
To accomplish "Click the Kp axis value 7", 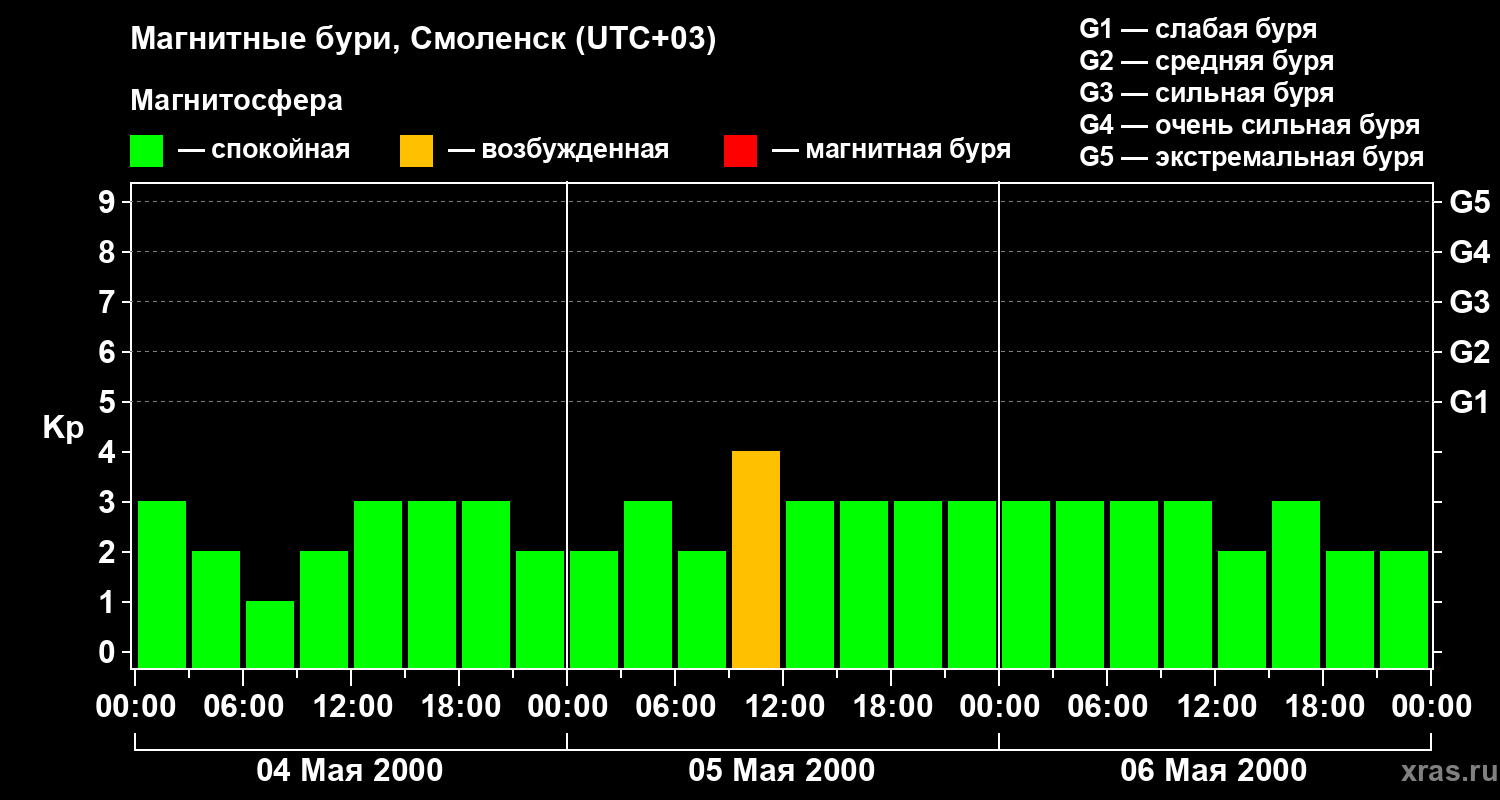I will 109,302.
